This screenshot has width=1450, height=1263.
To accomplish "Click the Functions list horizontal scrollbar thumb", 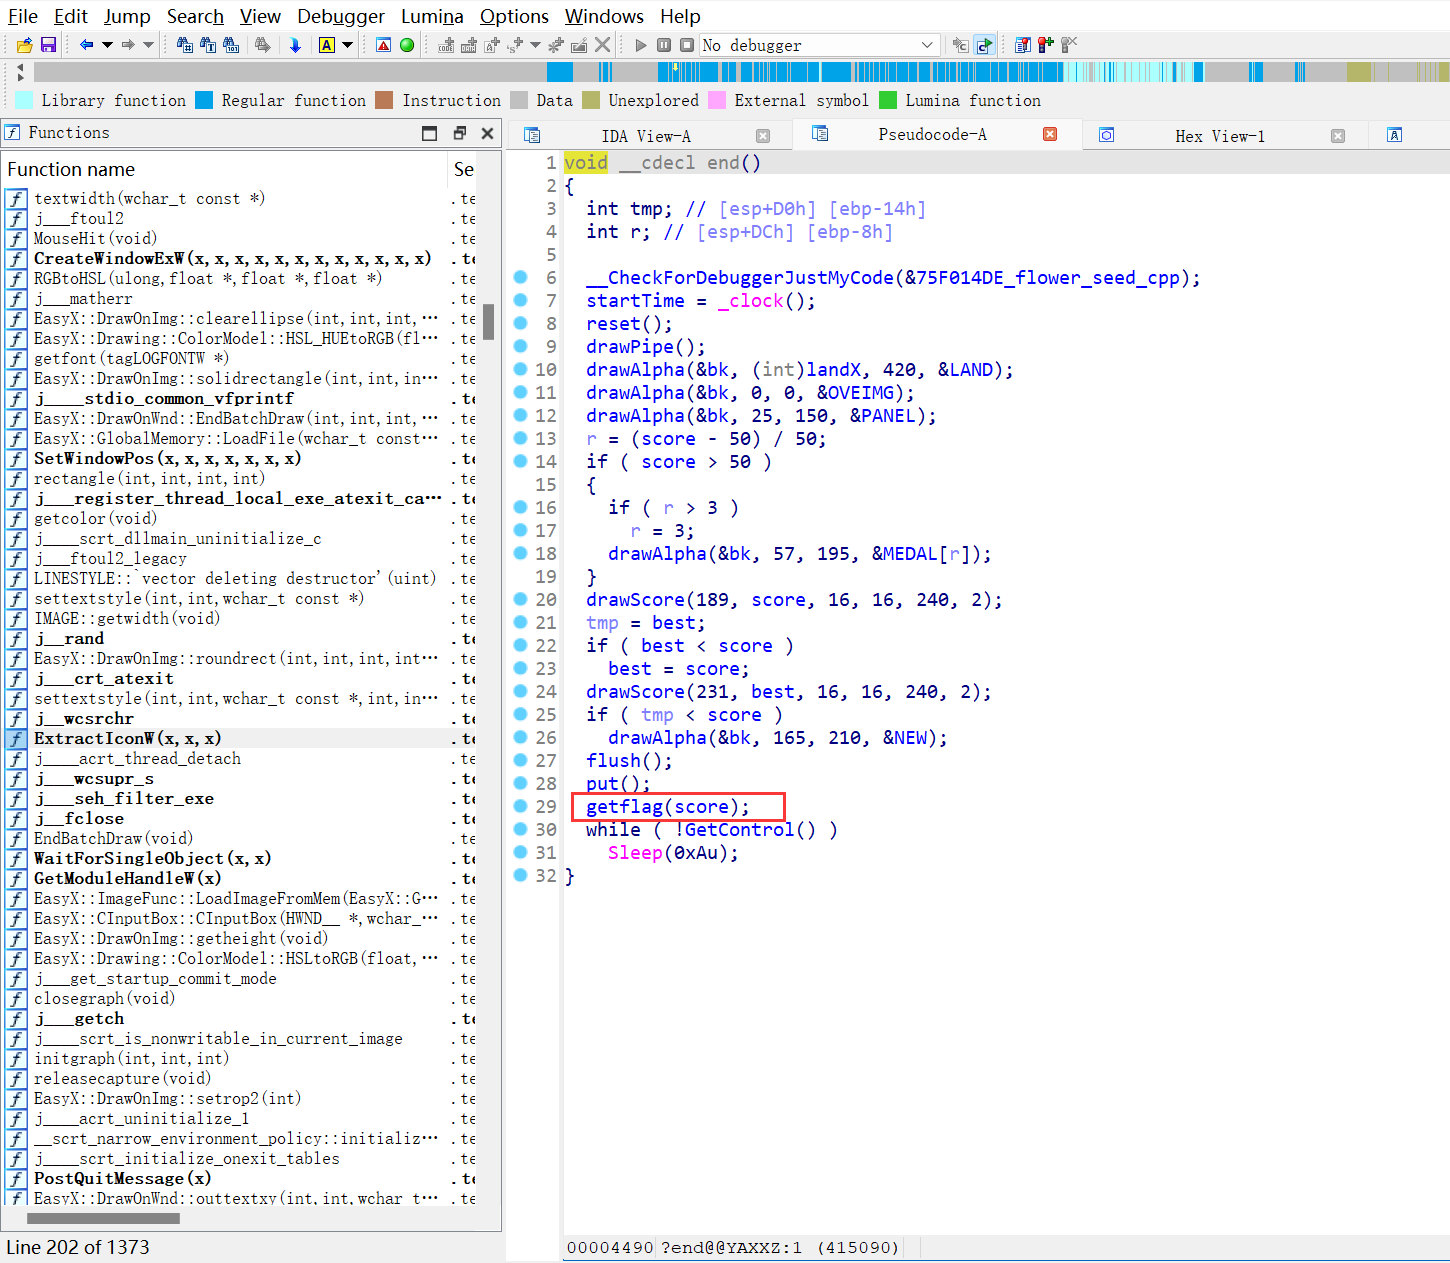I will 103,1218.
